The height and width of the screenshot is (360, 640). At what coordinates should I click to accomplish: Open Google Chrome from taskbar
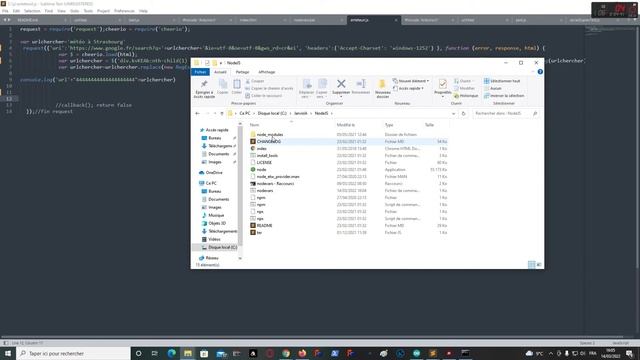point(286,353)
